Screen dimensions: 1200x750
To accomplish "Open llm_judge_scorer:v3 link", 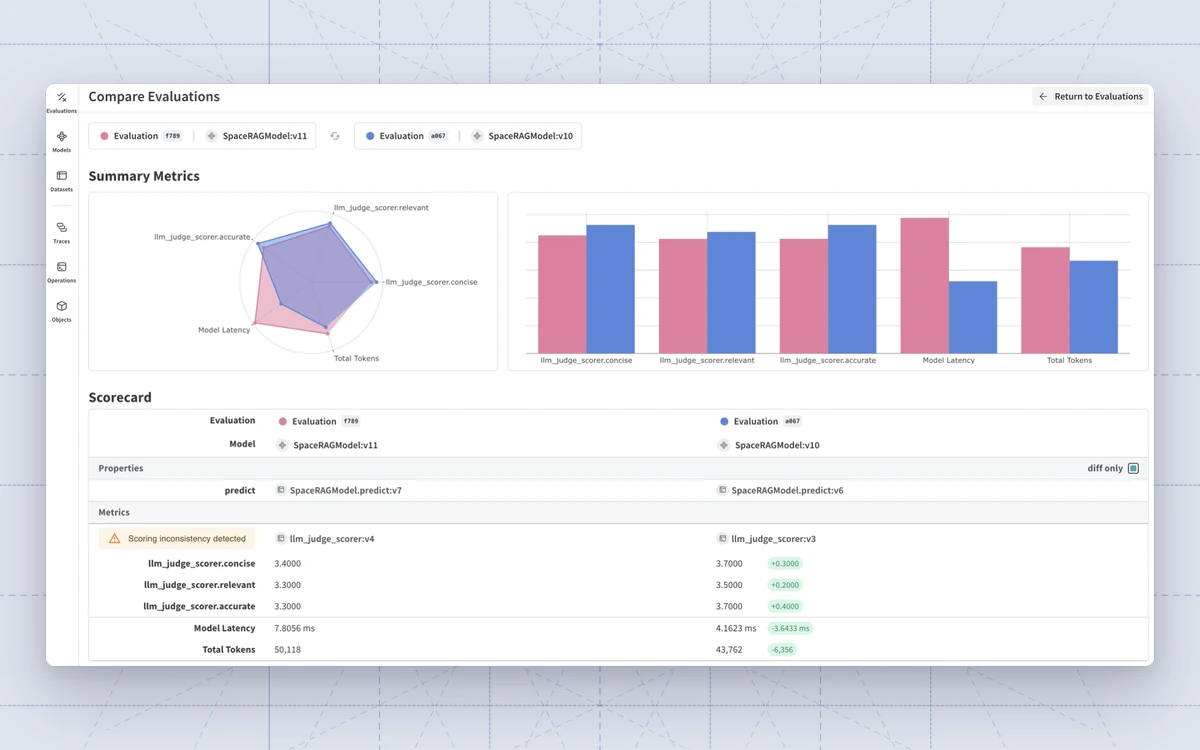I will pos(774,539).
